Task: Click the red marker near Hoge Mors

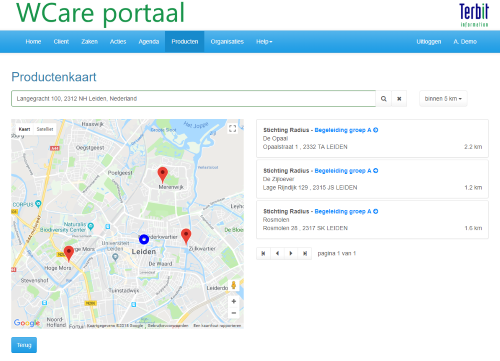Action: pyautogui.click(x=69, y=253)
